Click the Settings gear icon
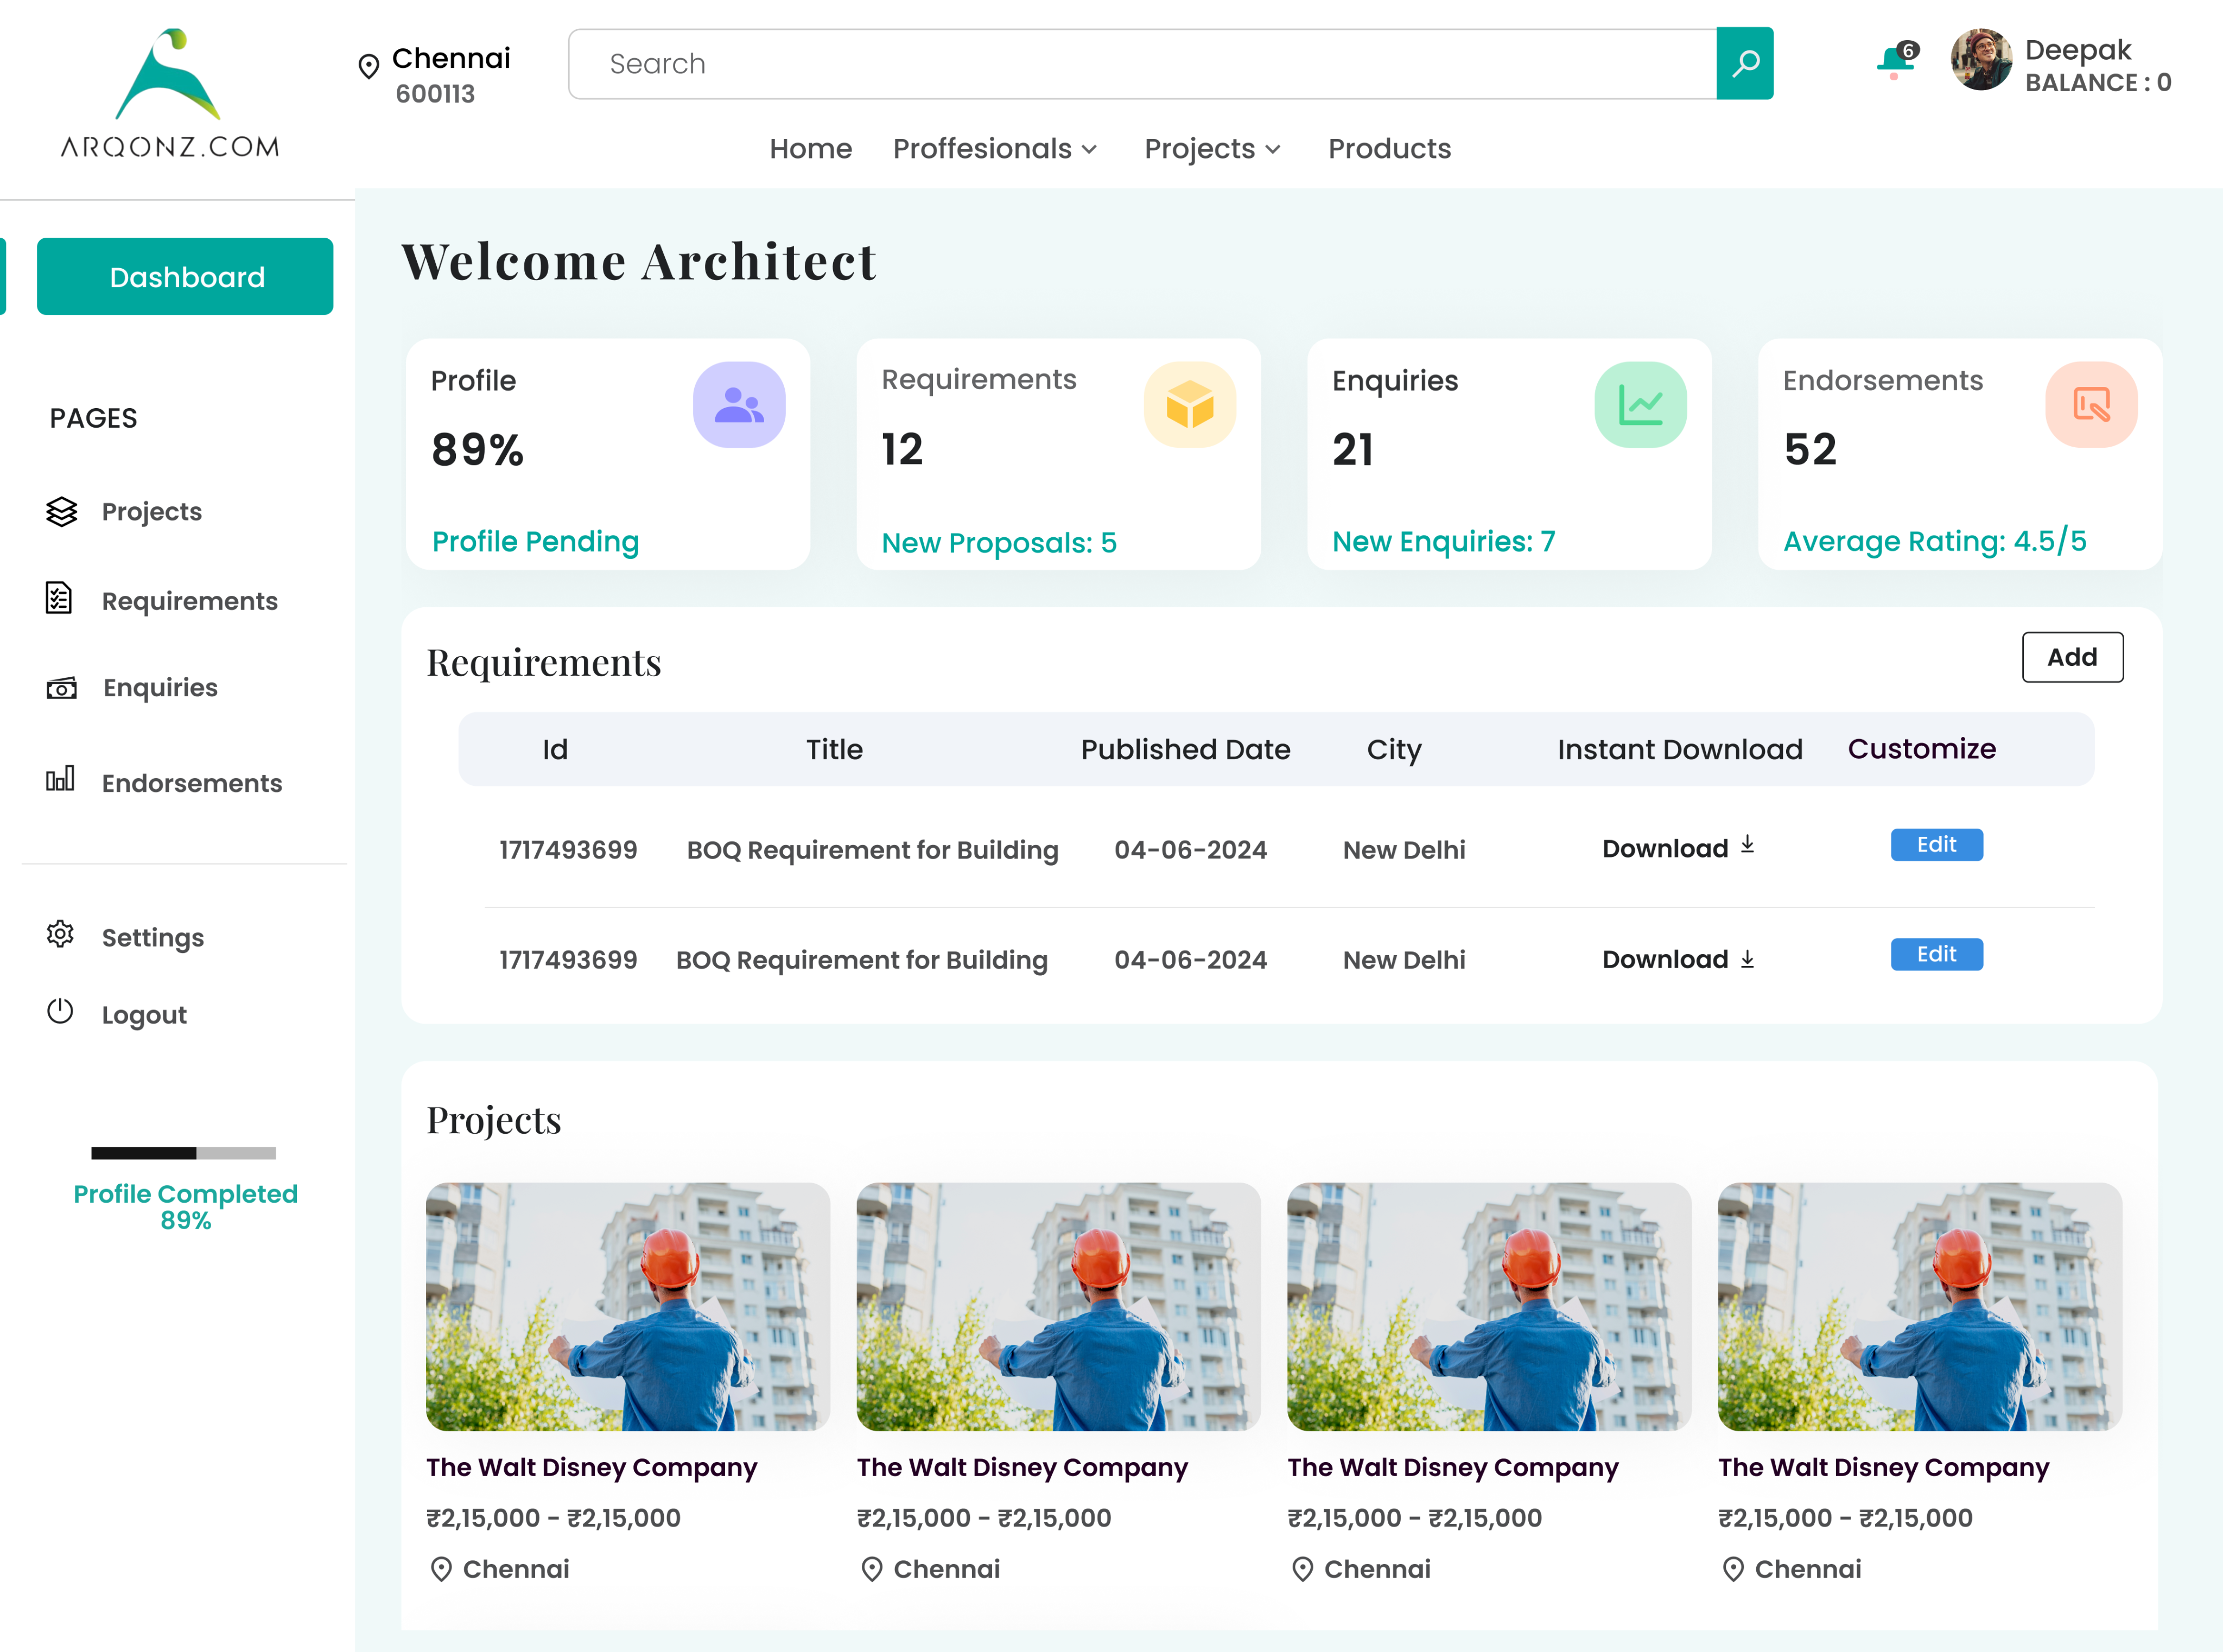Screen dimensions: 2223x1652 click(60, 934)
